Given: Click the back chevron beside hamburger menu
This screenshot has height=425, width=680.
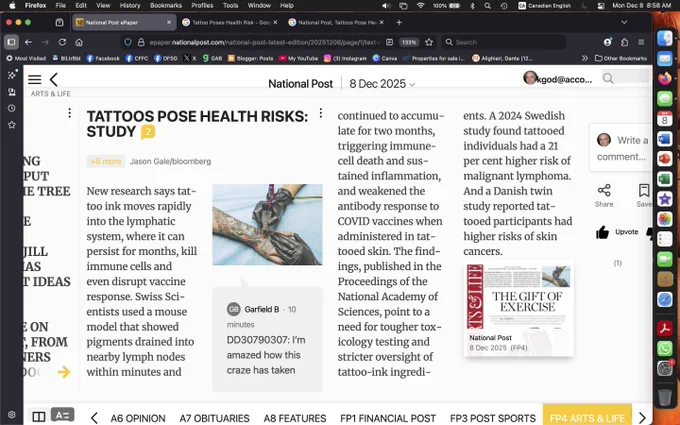Looking at the screenshot, I should [54, 79].
